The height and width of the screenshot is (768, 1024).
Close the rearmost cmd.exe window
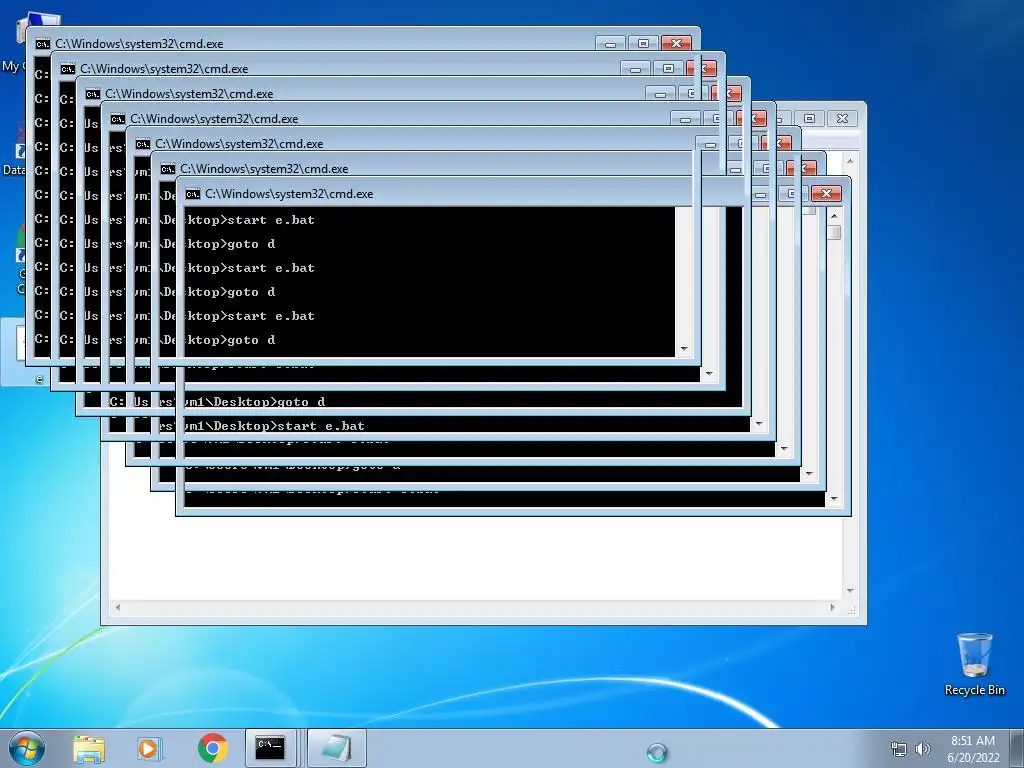pos(677,44)
